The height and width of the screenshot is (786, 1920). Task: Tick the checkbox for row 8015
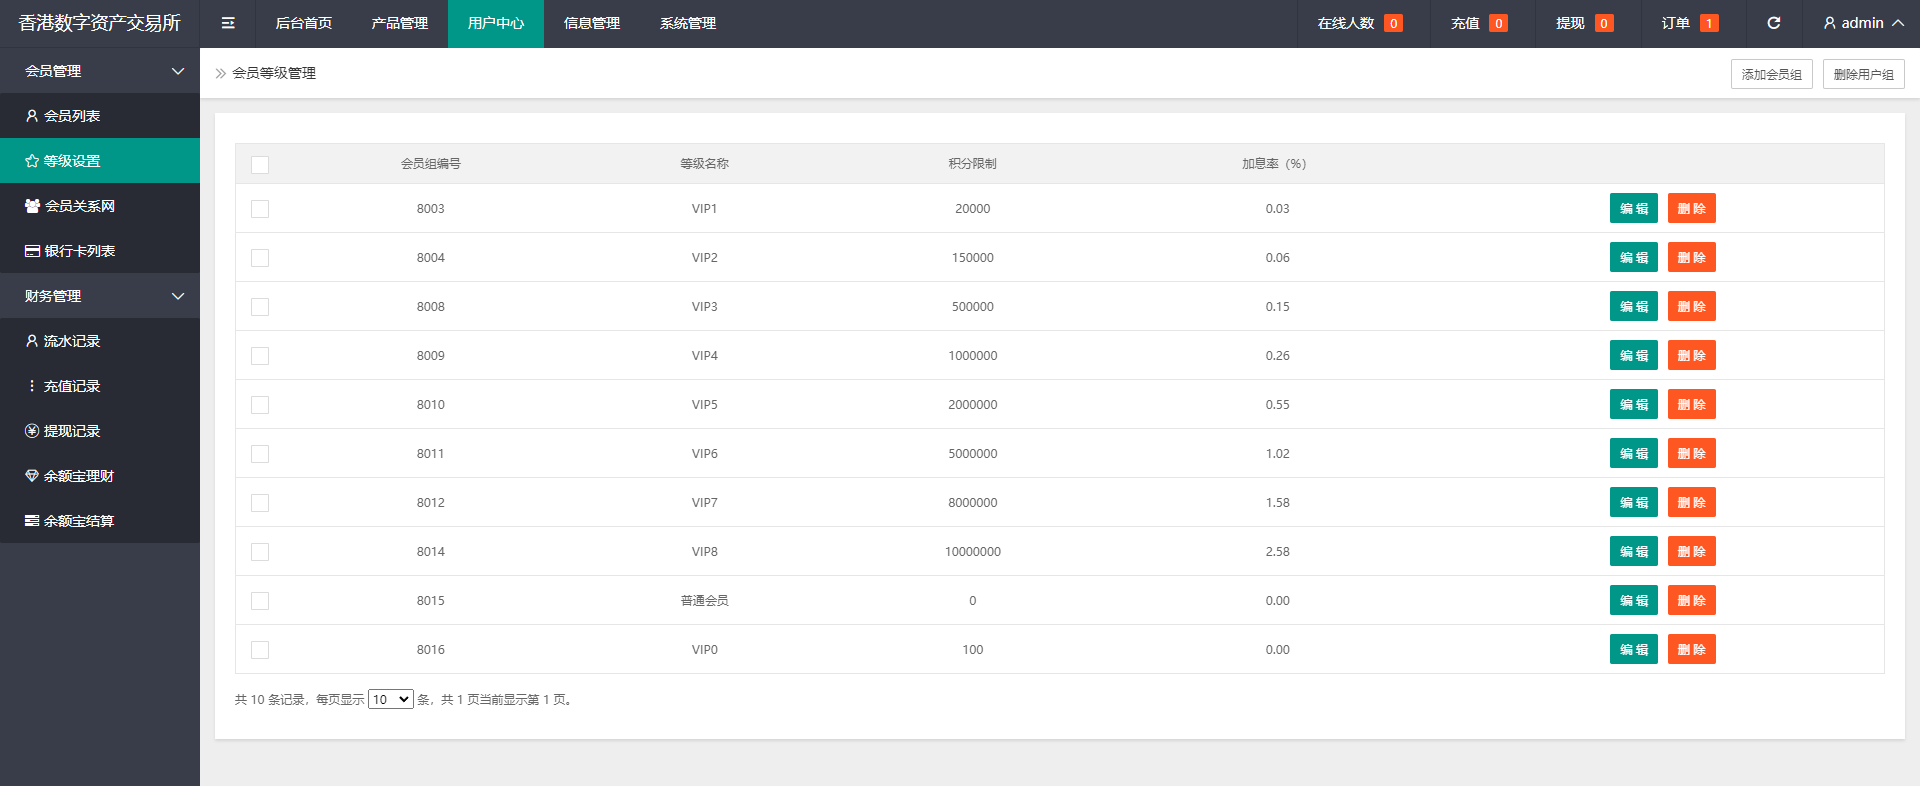tap(260, 601)
